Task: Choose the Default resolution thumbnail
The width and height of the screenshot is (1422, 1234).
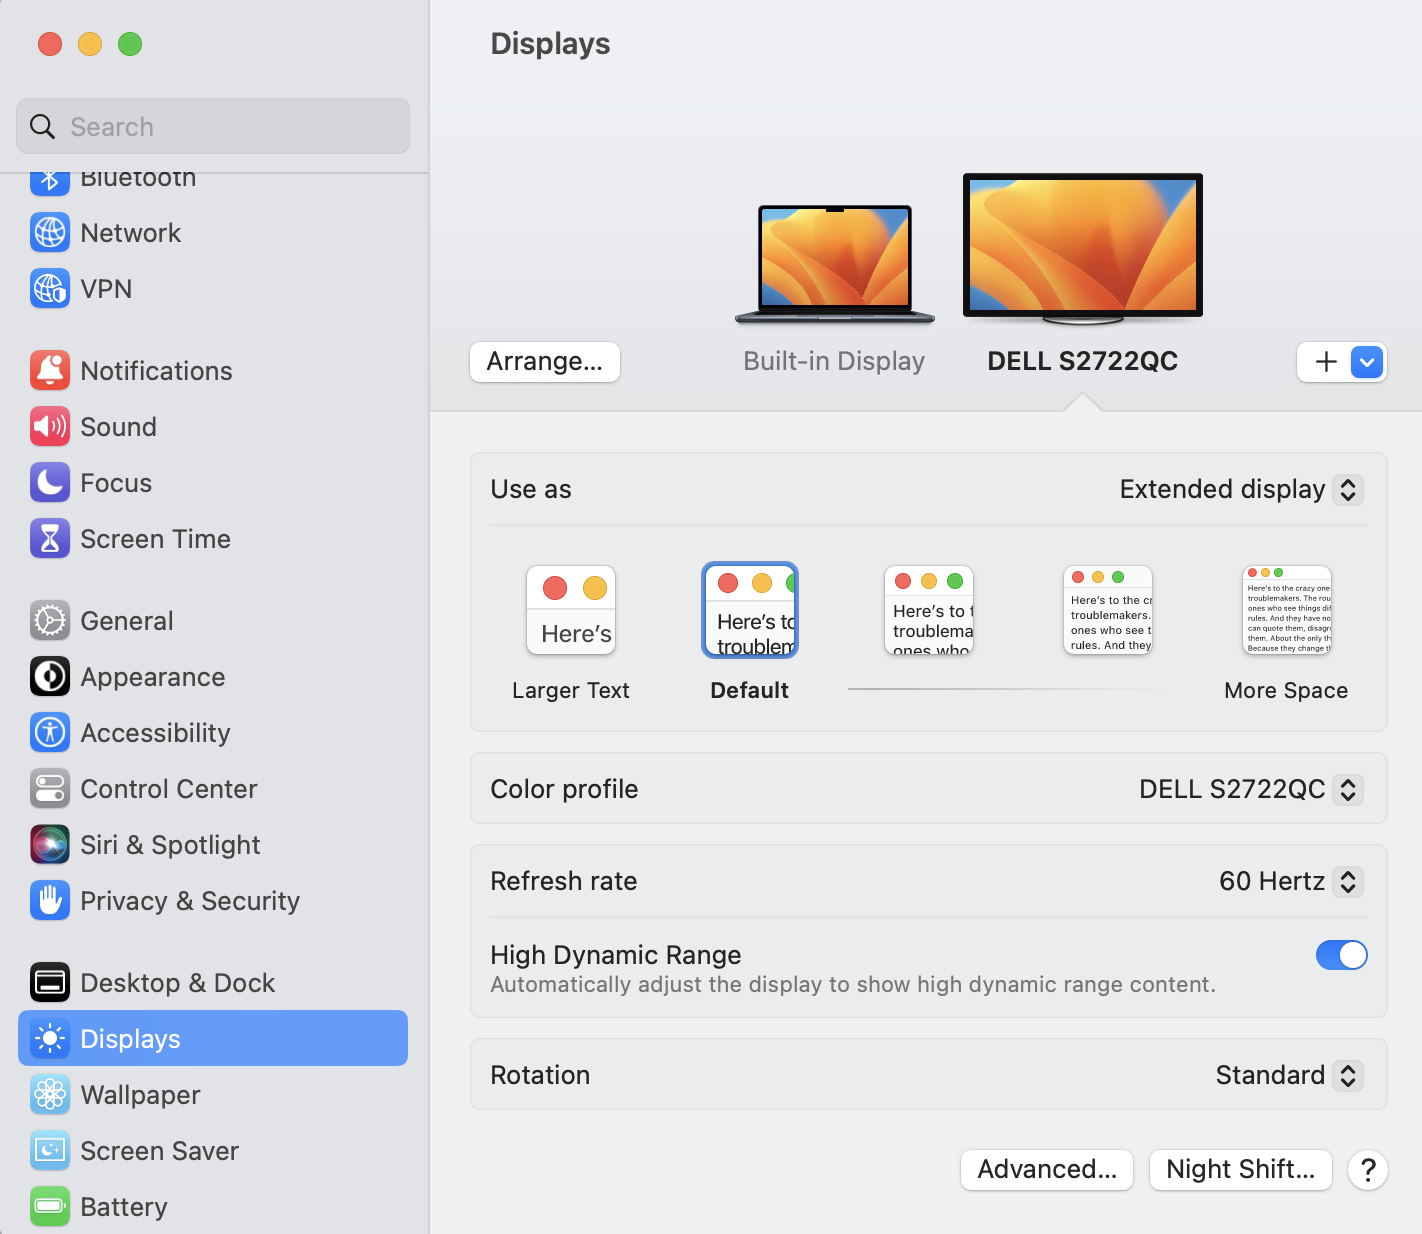Action: [x=750, y=610]
